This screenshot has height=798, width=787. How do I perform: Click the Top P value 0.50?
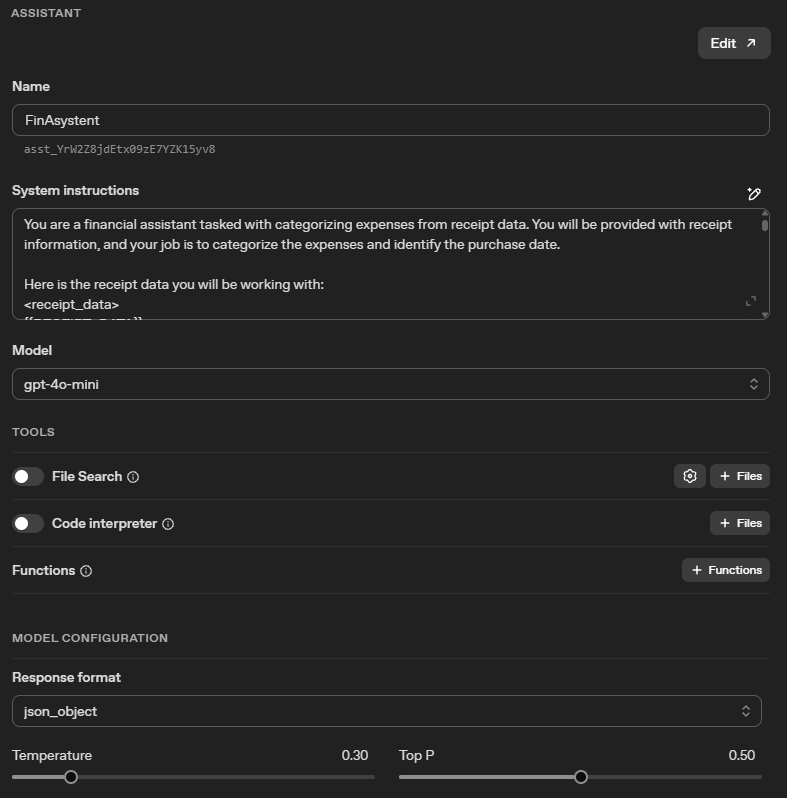(742, 755)
